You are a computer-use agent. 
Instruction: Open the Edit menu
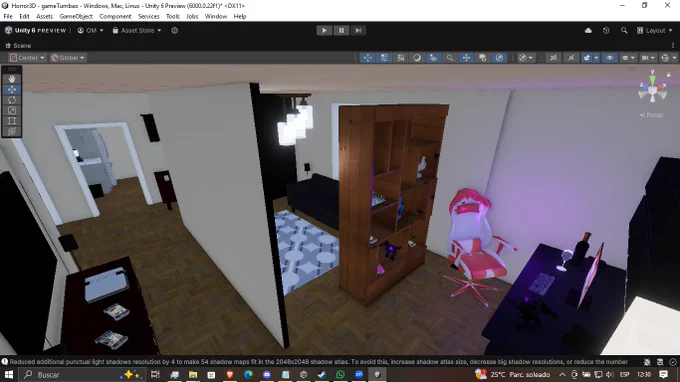click(24, 16)
